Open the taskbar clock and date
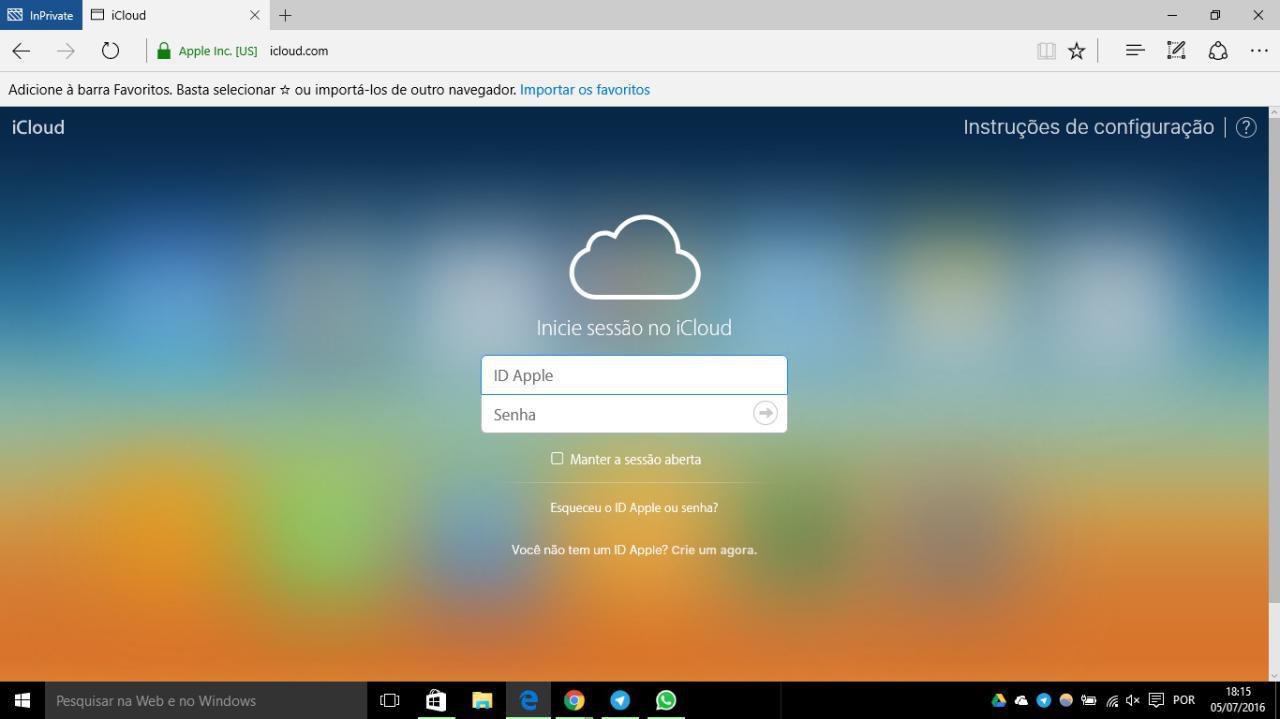 point(1238,700)
